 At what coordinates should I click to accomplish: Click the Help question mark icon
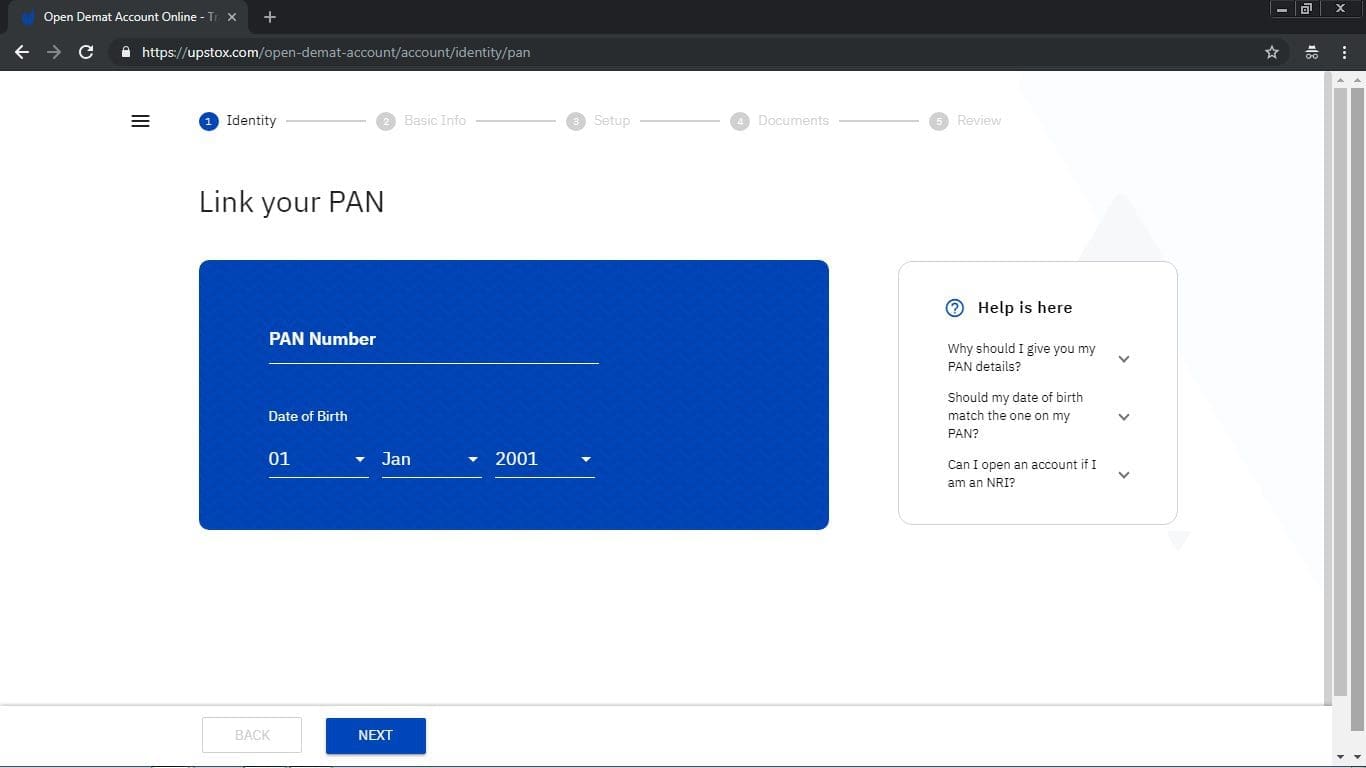(x=955, y=308)
